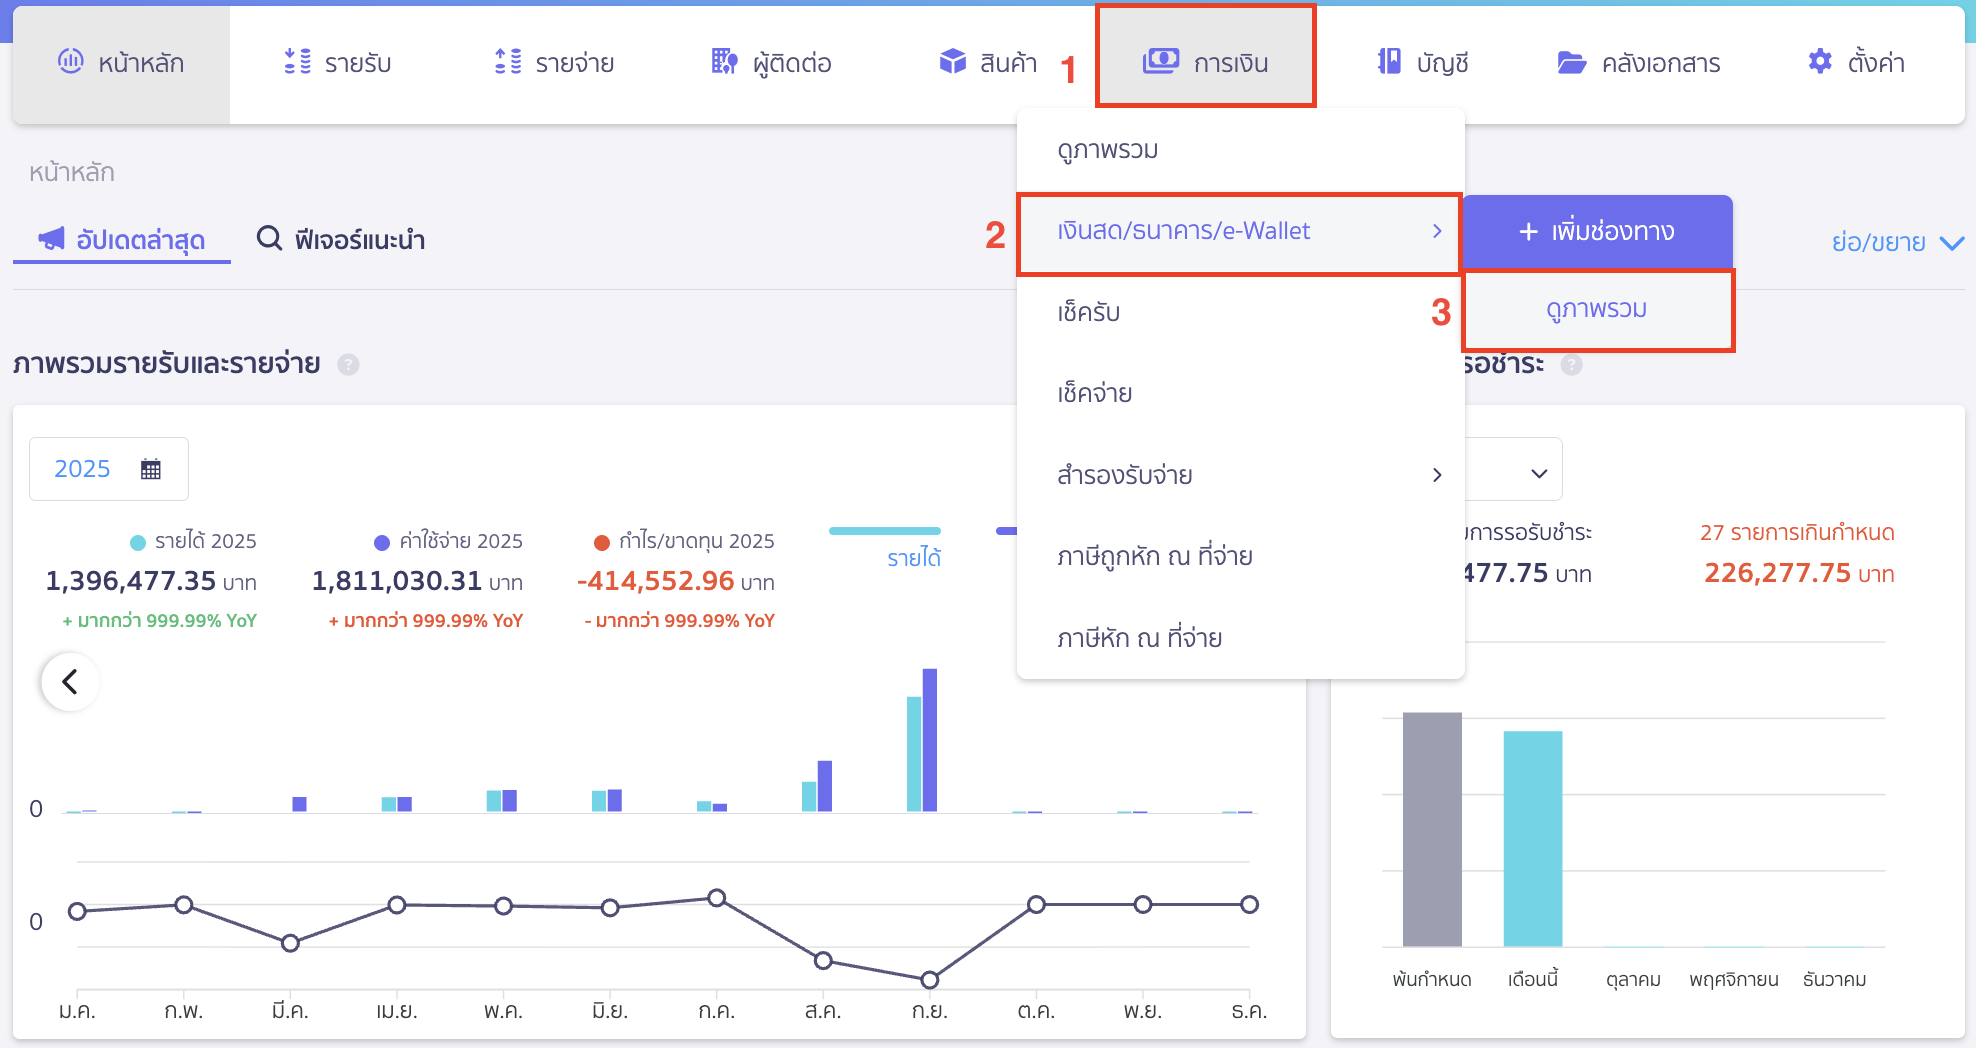
Task: Click the เพิ่มช่องทาง add channel button
Action: 1597,231
